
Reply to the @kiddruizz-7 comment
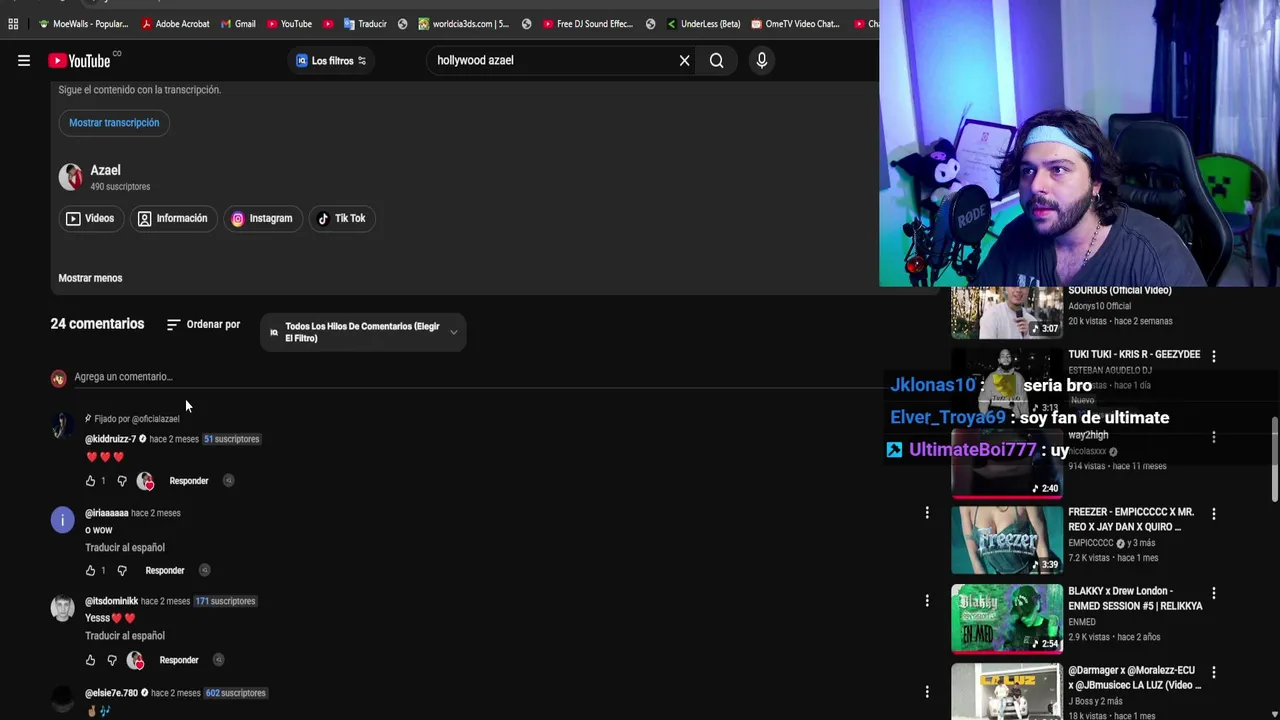[x=189, y=481]
